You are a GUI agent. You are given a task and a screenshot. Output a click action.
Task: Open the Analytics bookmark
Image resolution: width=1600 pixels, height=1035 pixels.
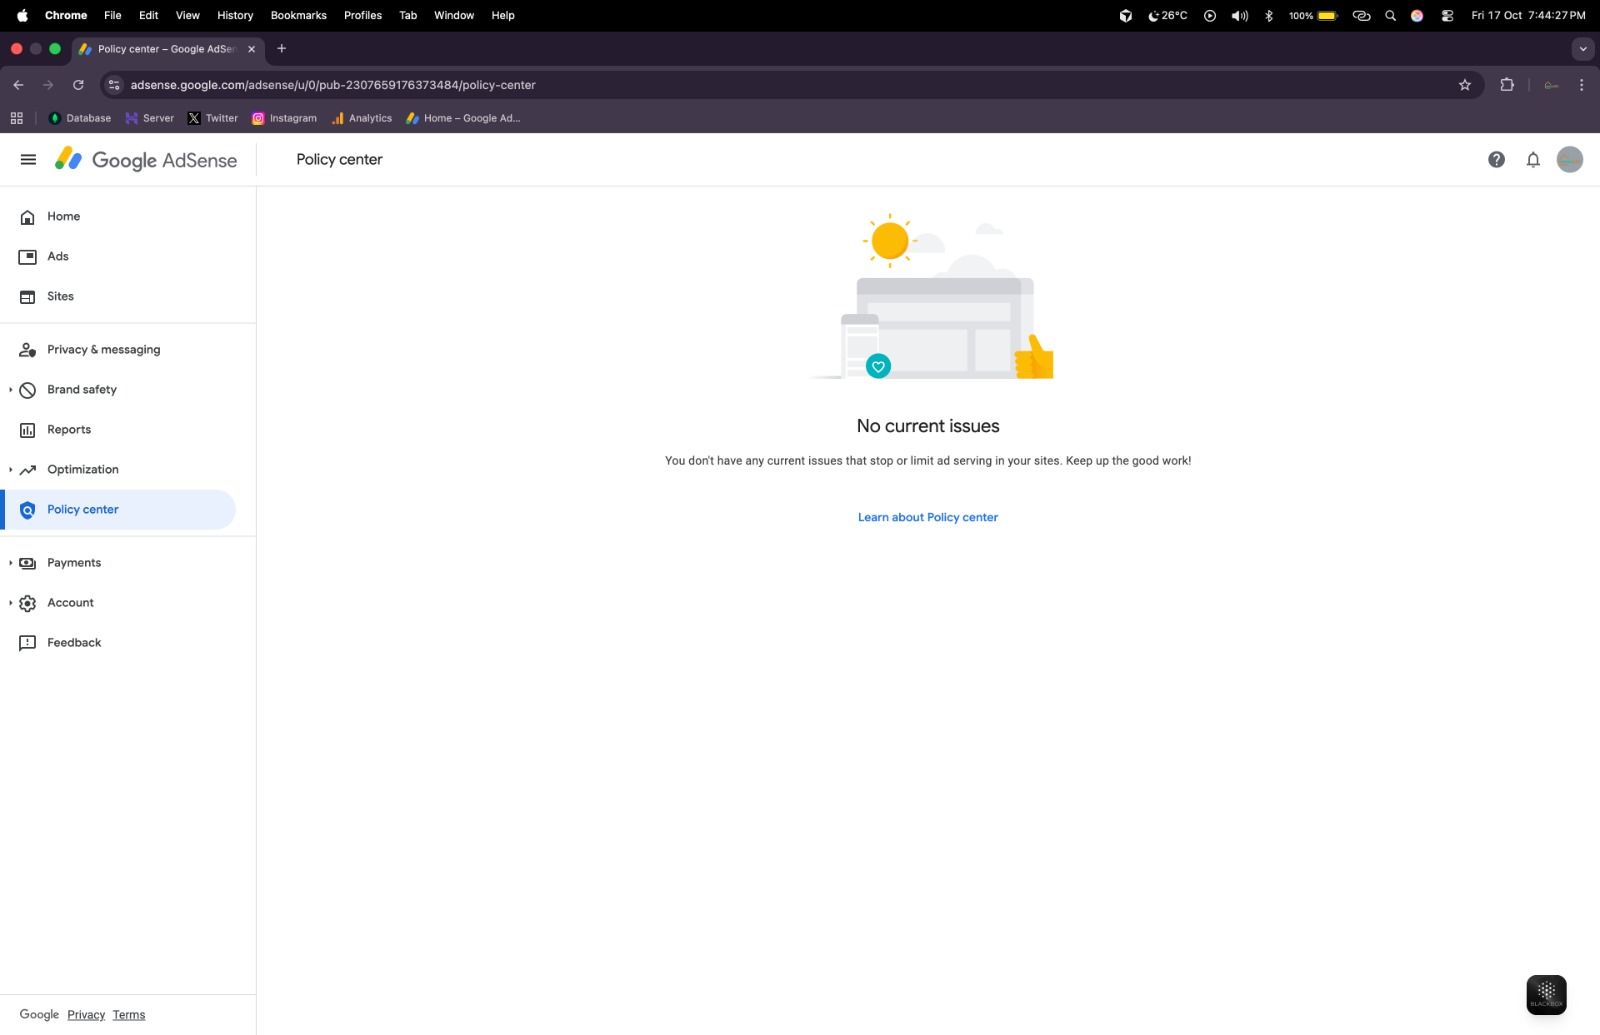pos(362,118)
